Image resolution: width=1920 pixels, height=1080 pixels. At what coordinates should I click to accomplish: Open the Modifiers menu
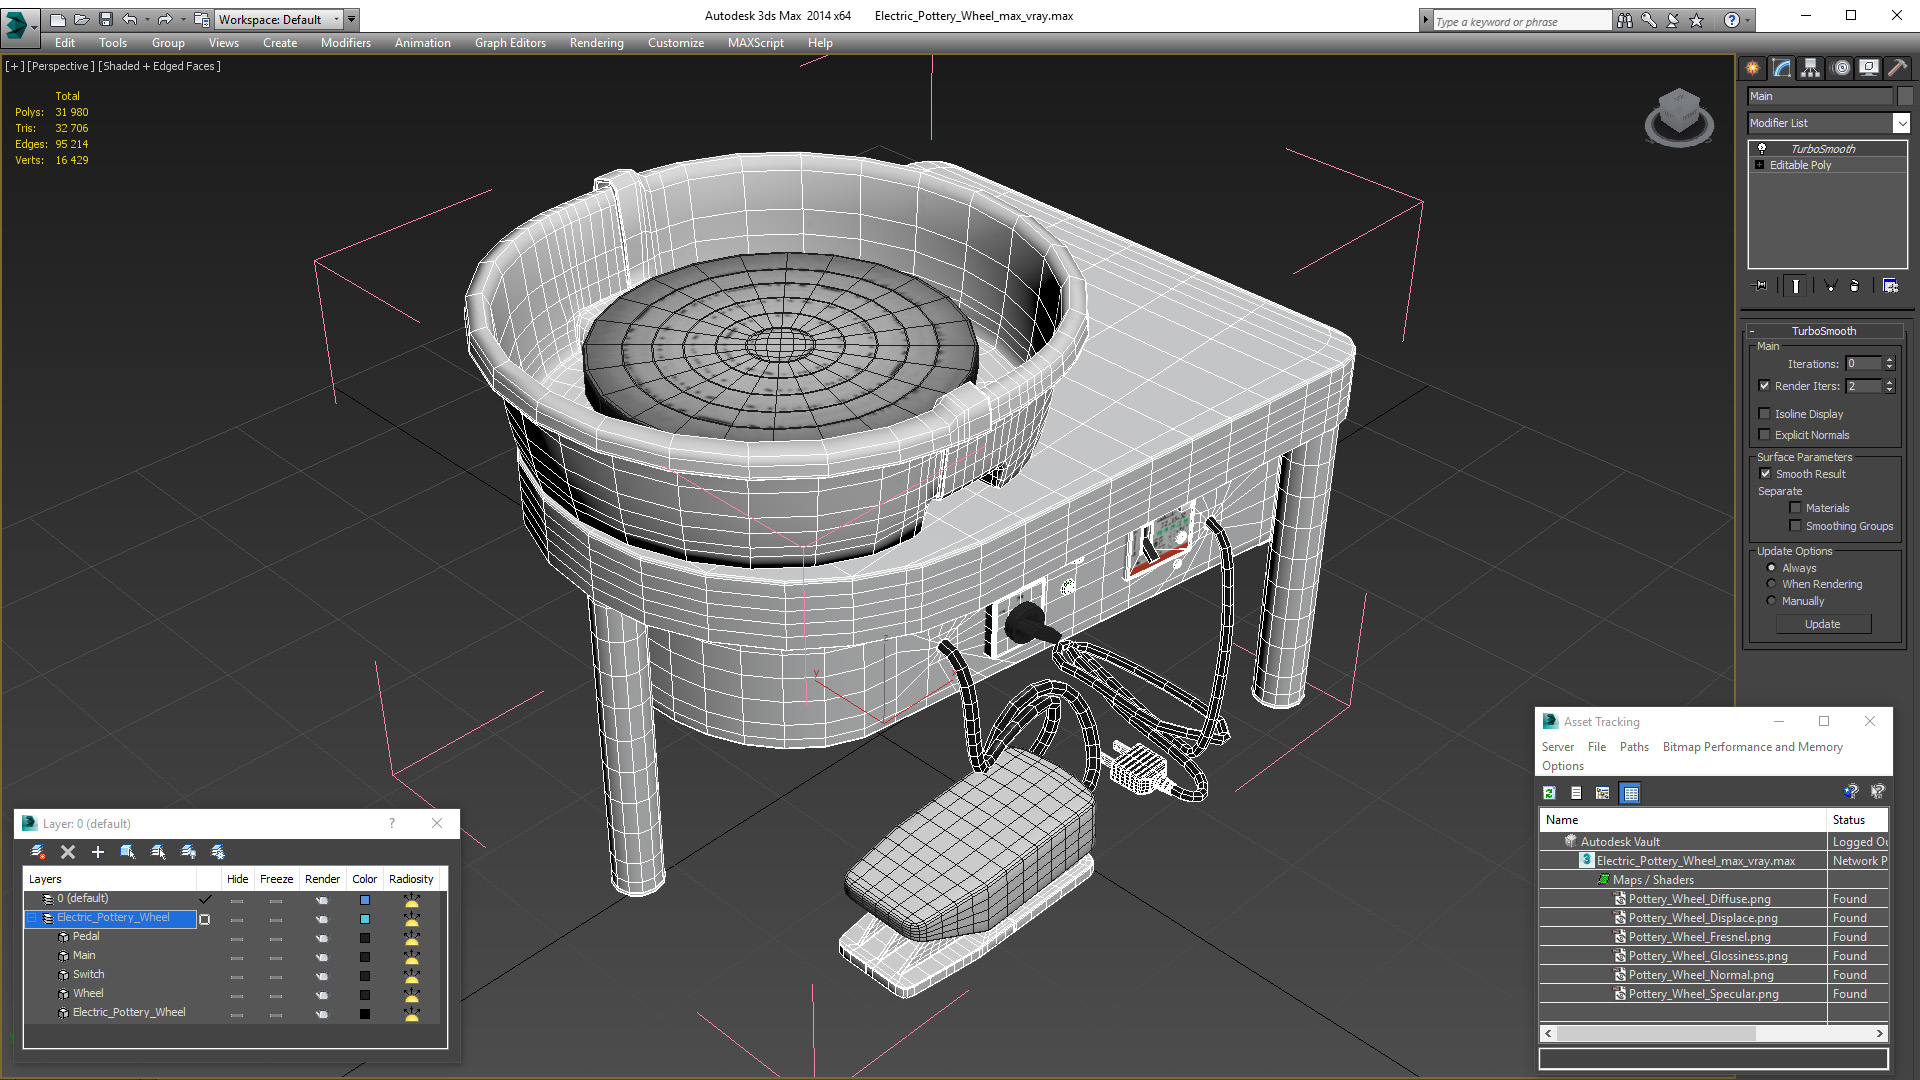[x=345, y=43]
